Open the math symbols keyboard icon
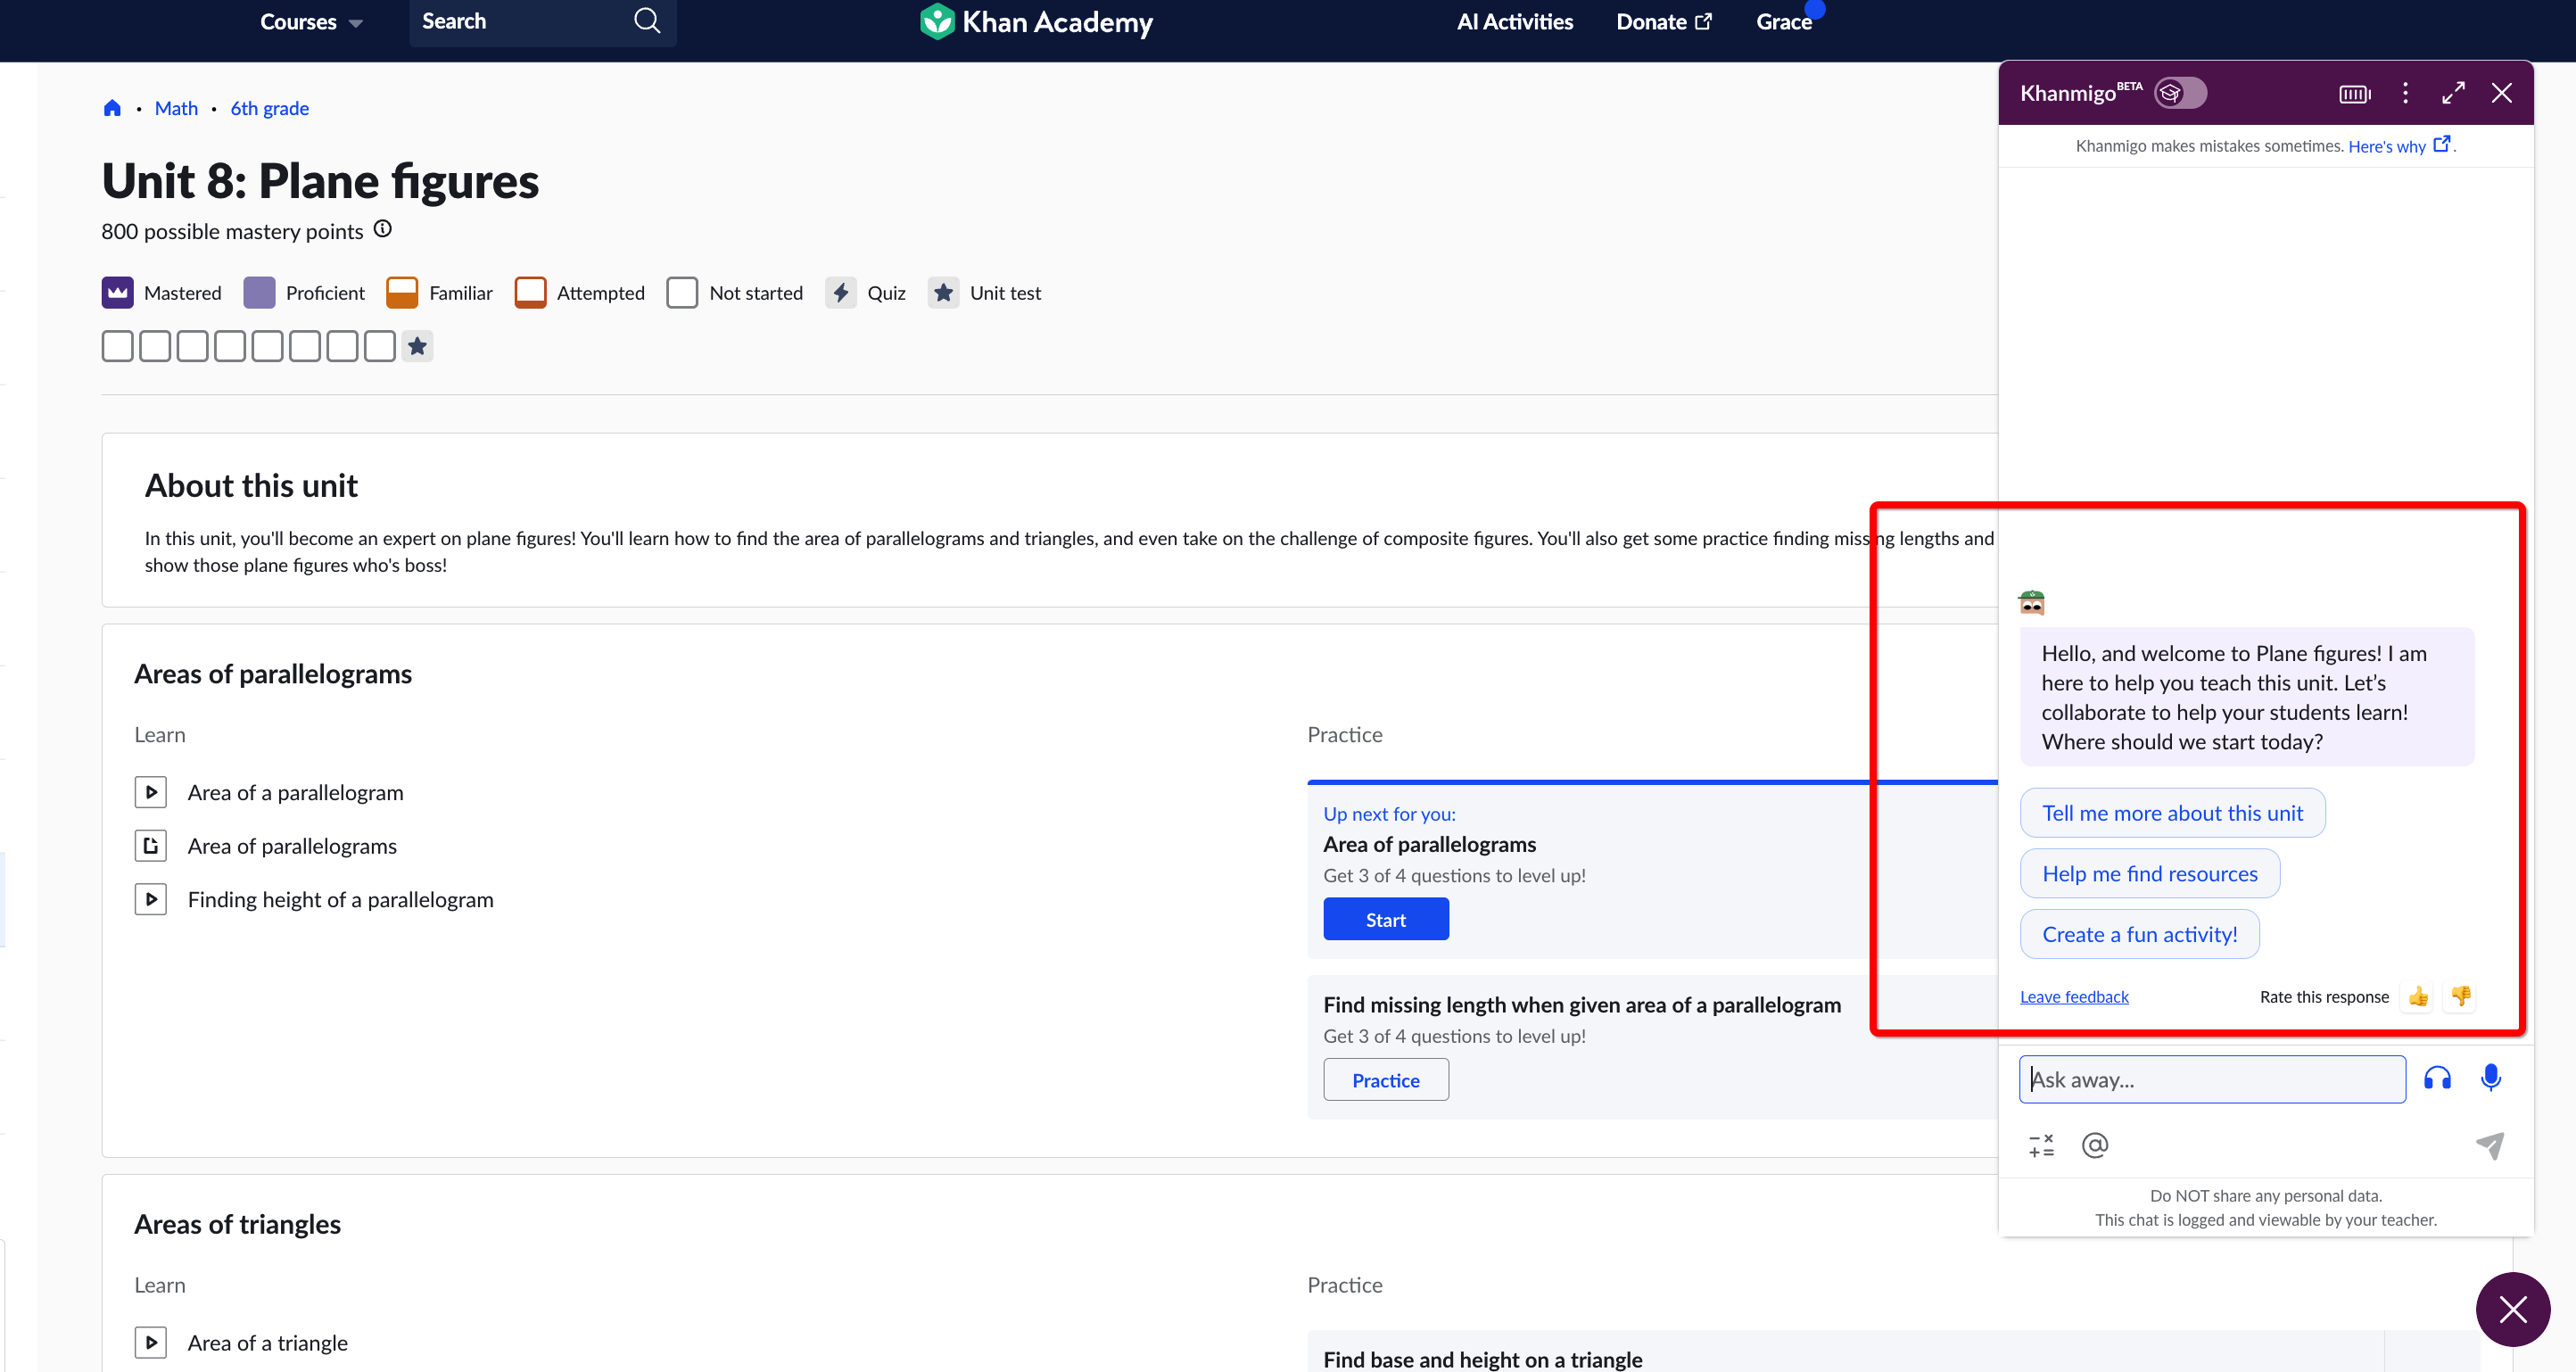 [2041, 1145]
